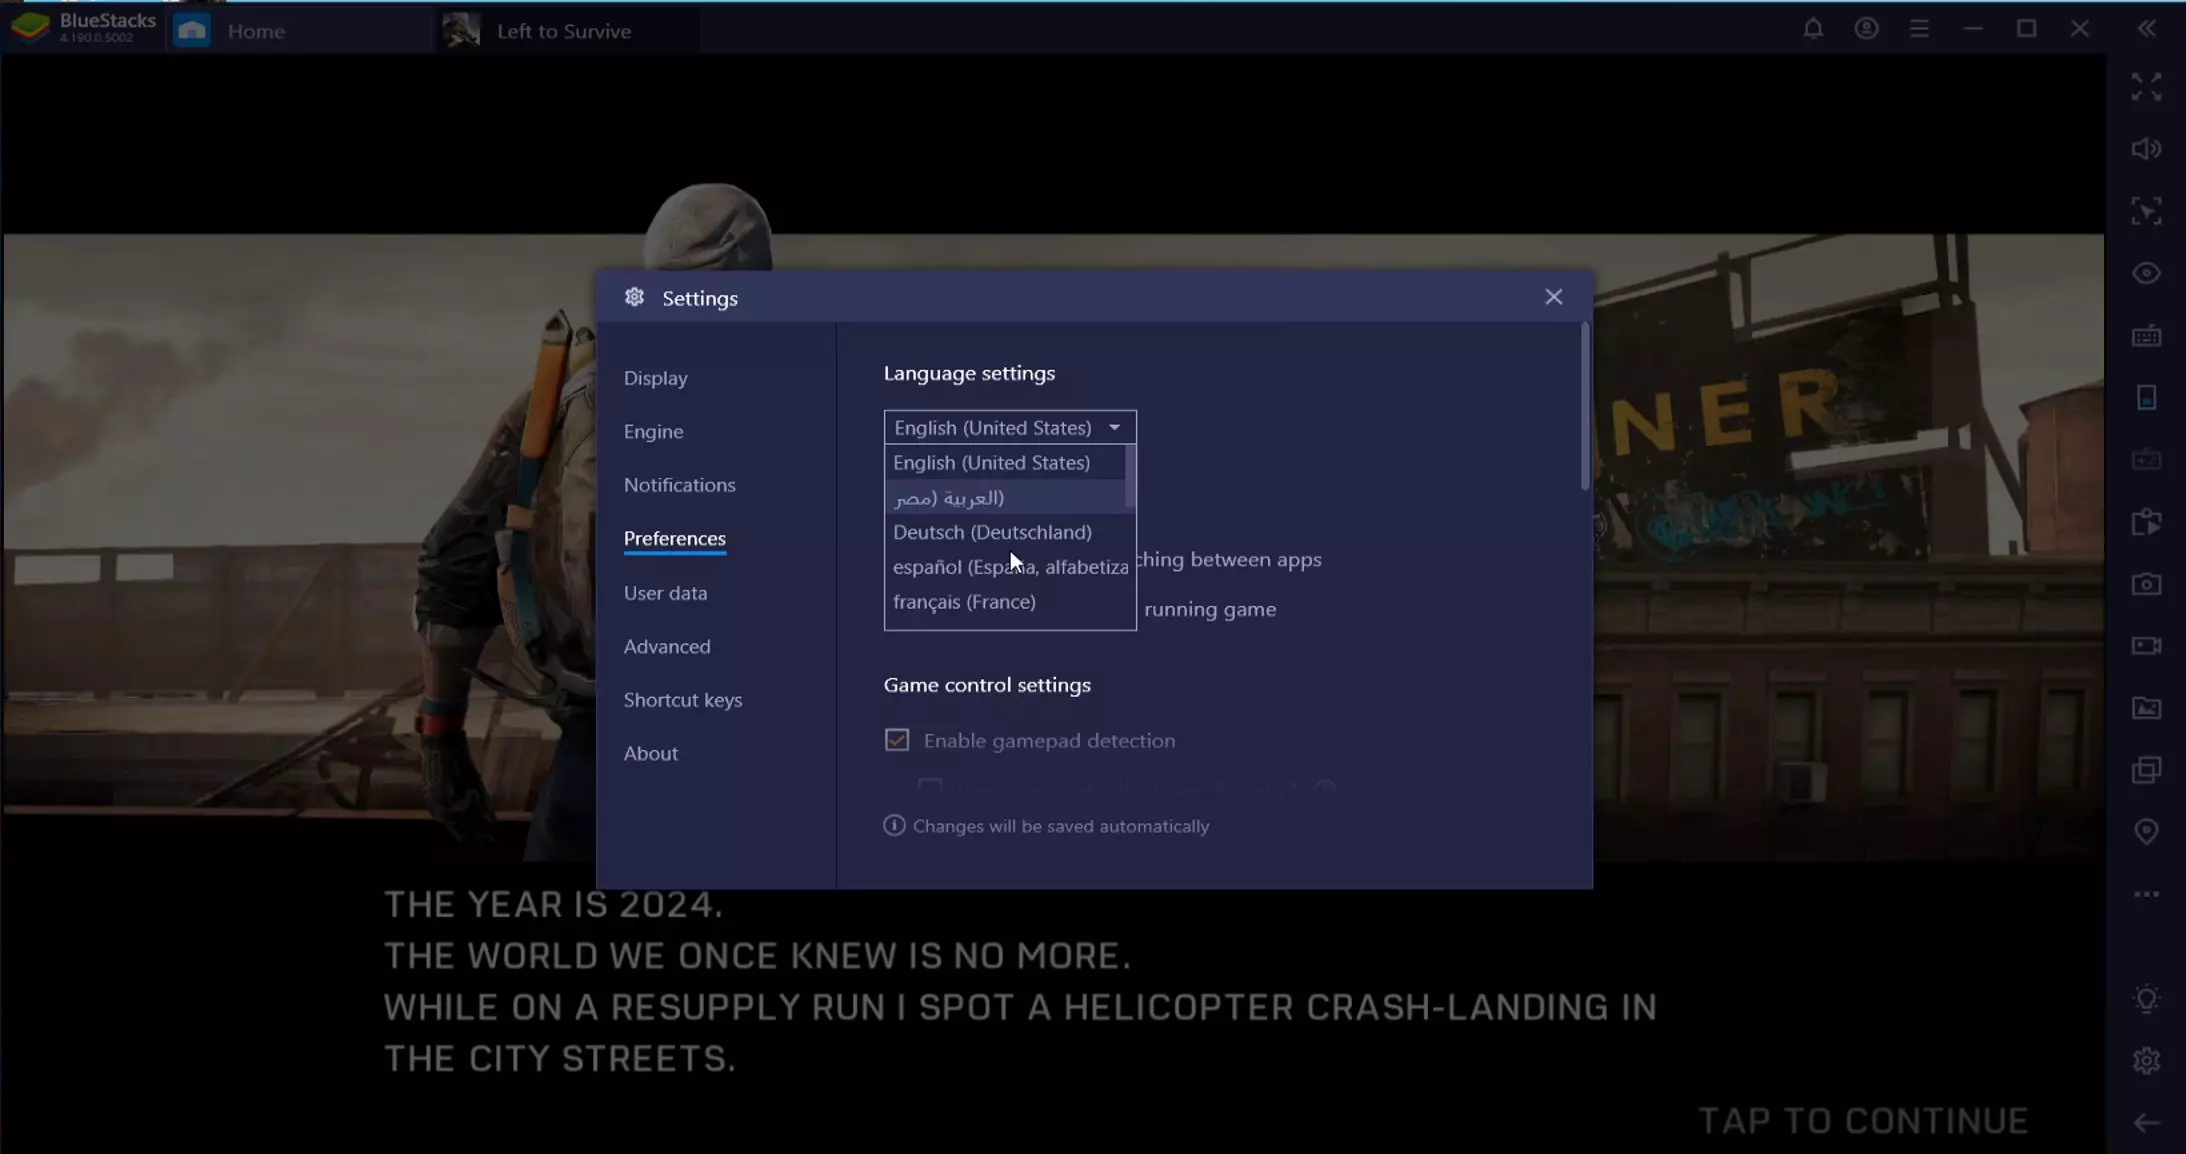This screenshot has width=2186, height=1154.
Task: Close the Settings dialog
Action: [1553, 297]
